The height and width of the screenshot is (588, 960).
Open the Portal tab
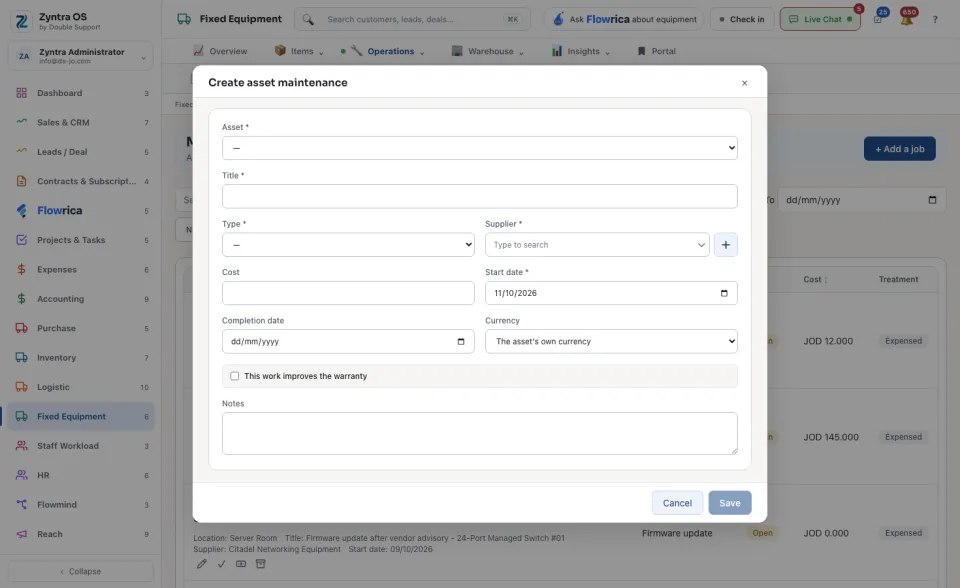pos(656,51)
